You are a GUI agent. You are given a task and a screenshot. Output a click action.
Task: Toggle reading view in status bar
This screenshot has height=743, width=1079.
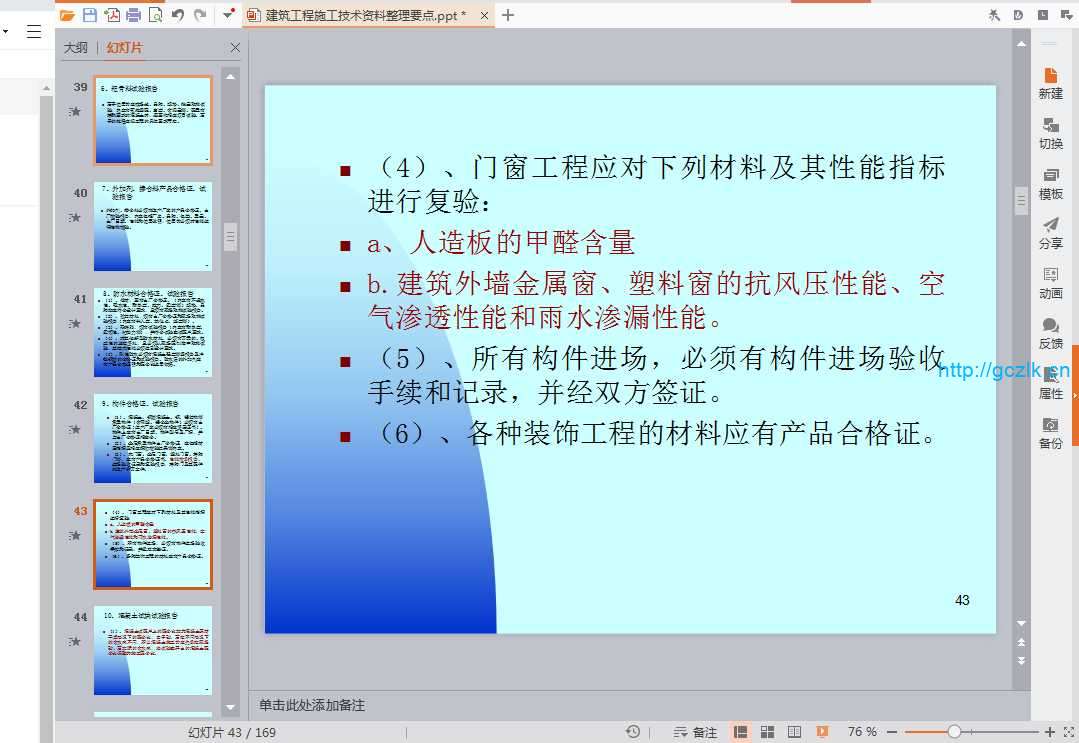pyautogui.click(x=794, y=732)
